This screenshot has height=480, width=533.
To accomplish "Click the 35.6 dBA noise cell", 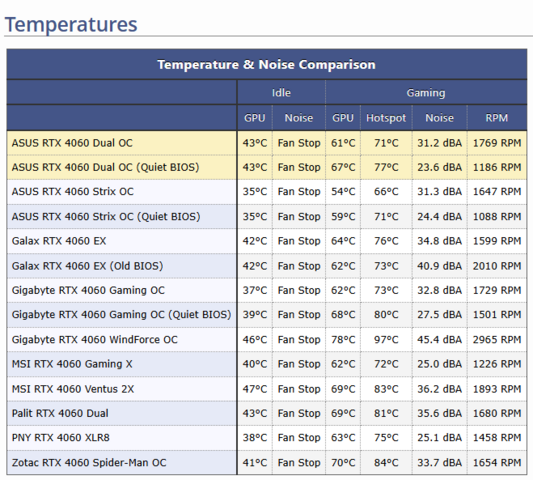I will [x=440, y=413].
